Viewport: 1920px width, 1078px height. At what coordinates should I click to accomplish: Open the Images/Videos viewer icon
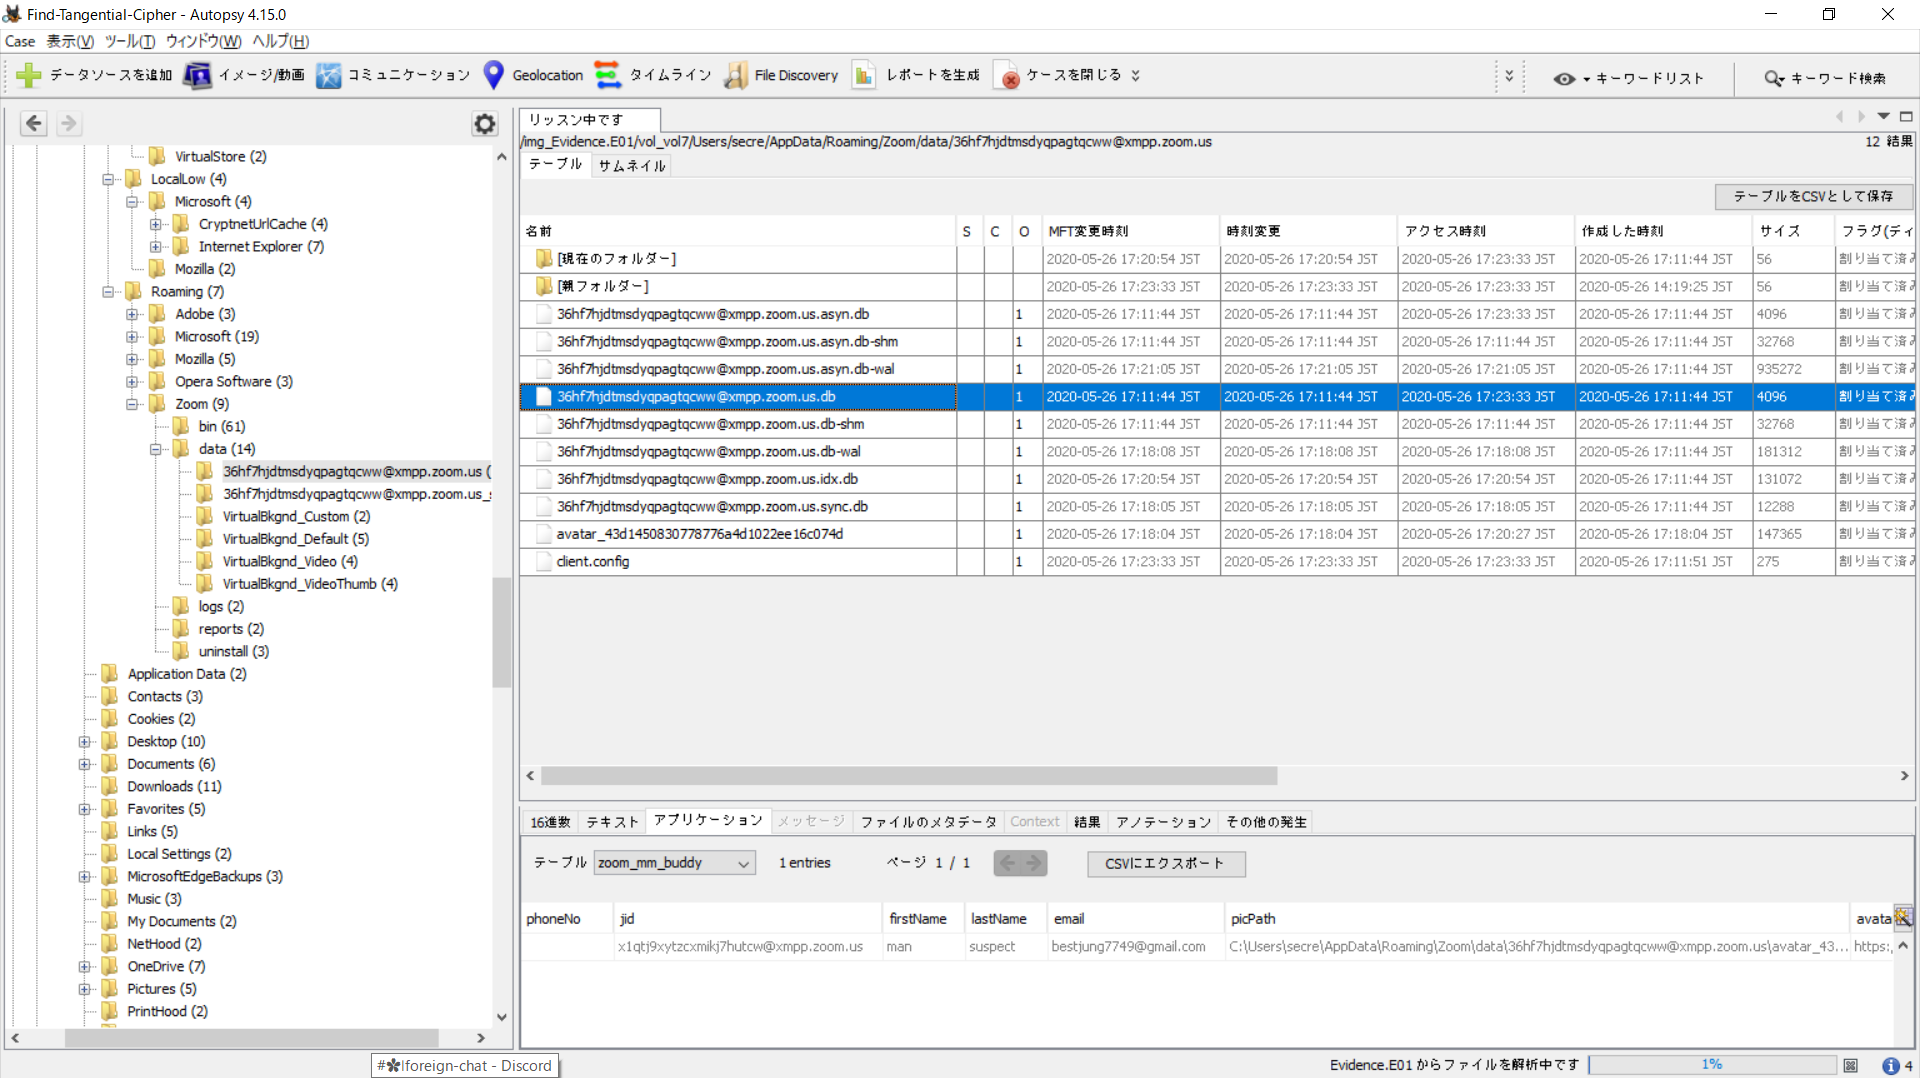[x=197, y=75]
